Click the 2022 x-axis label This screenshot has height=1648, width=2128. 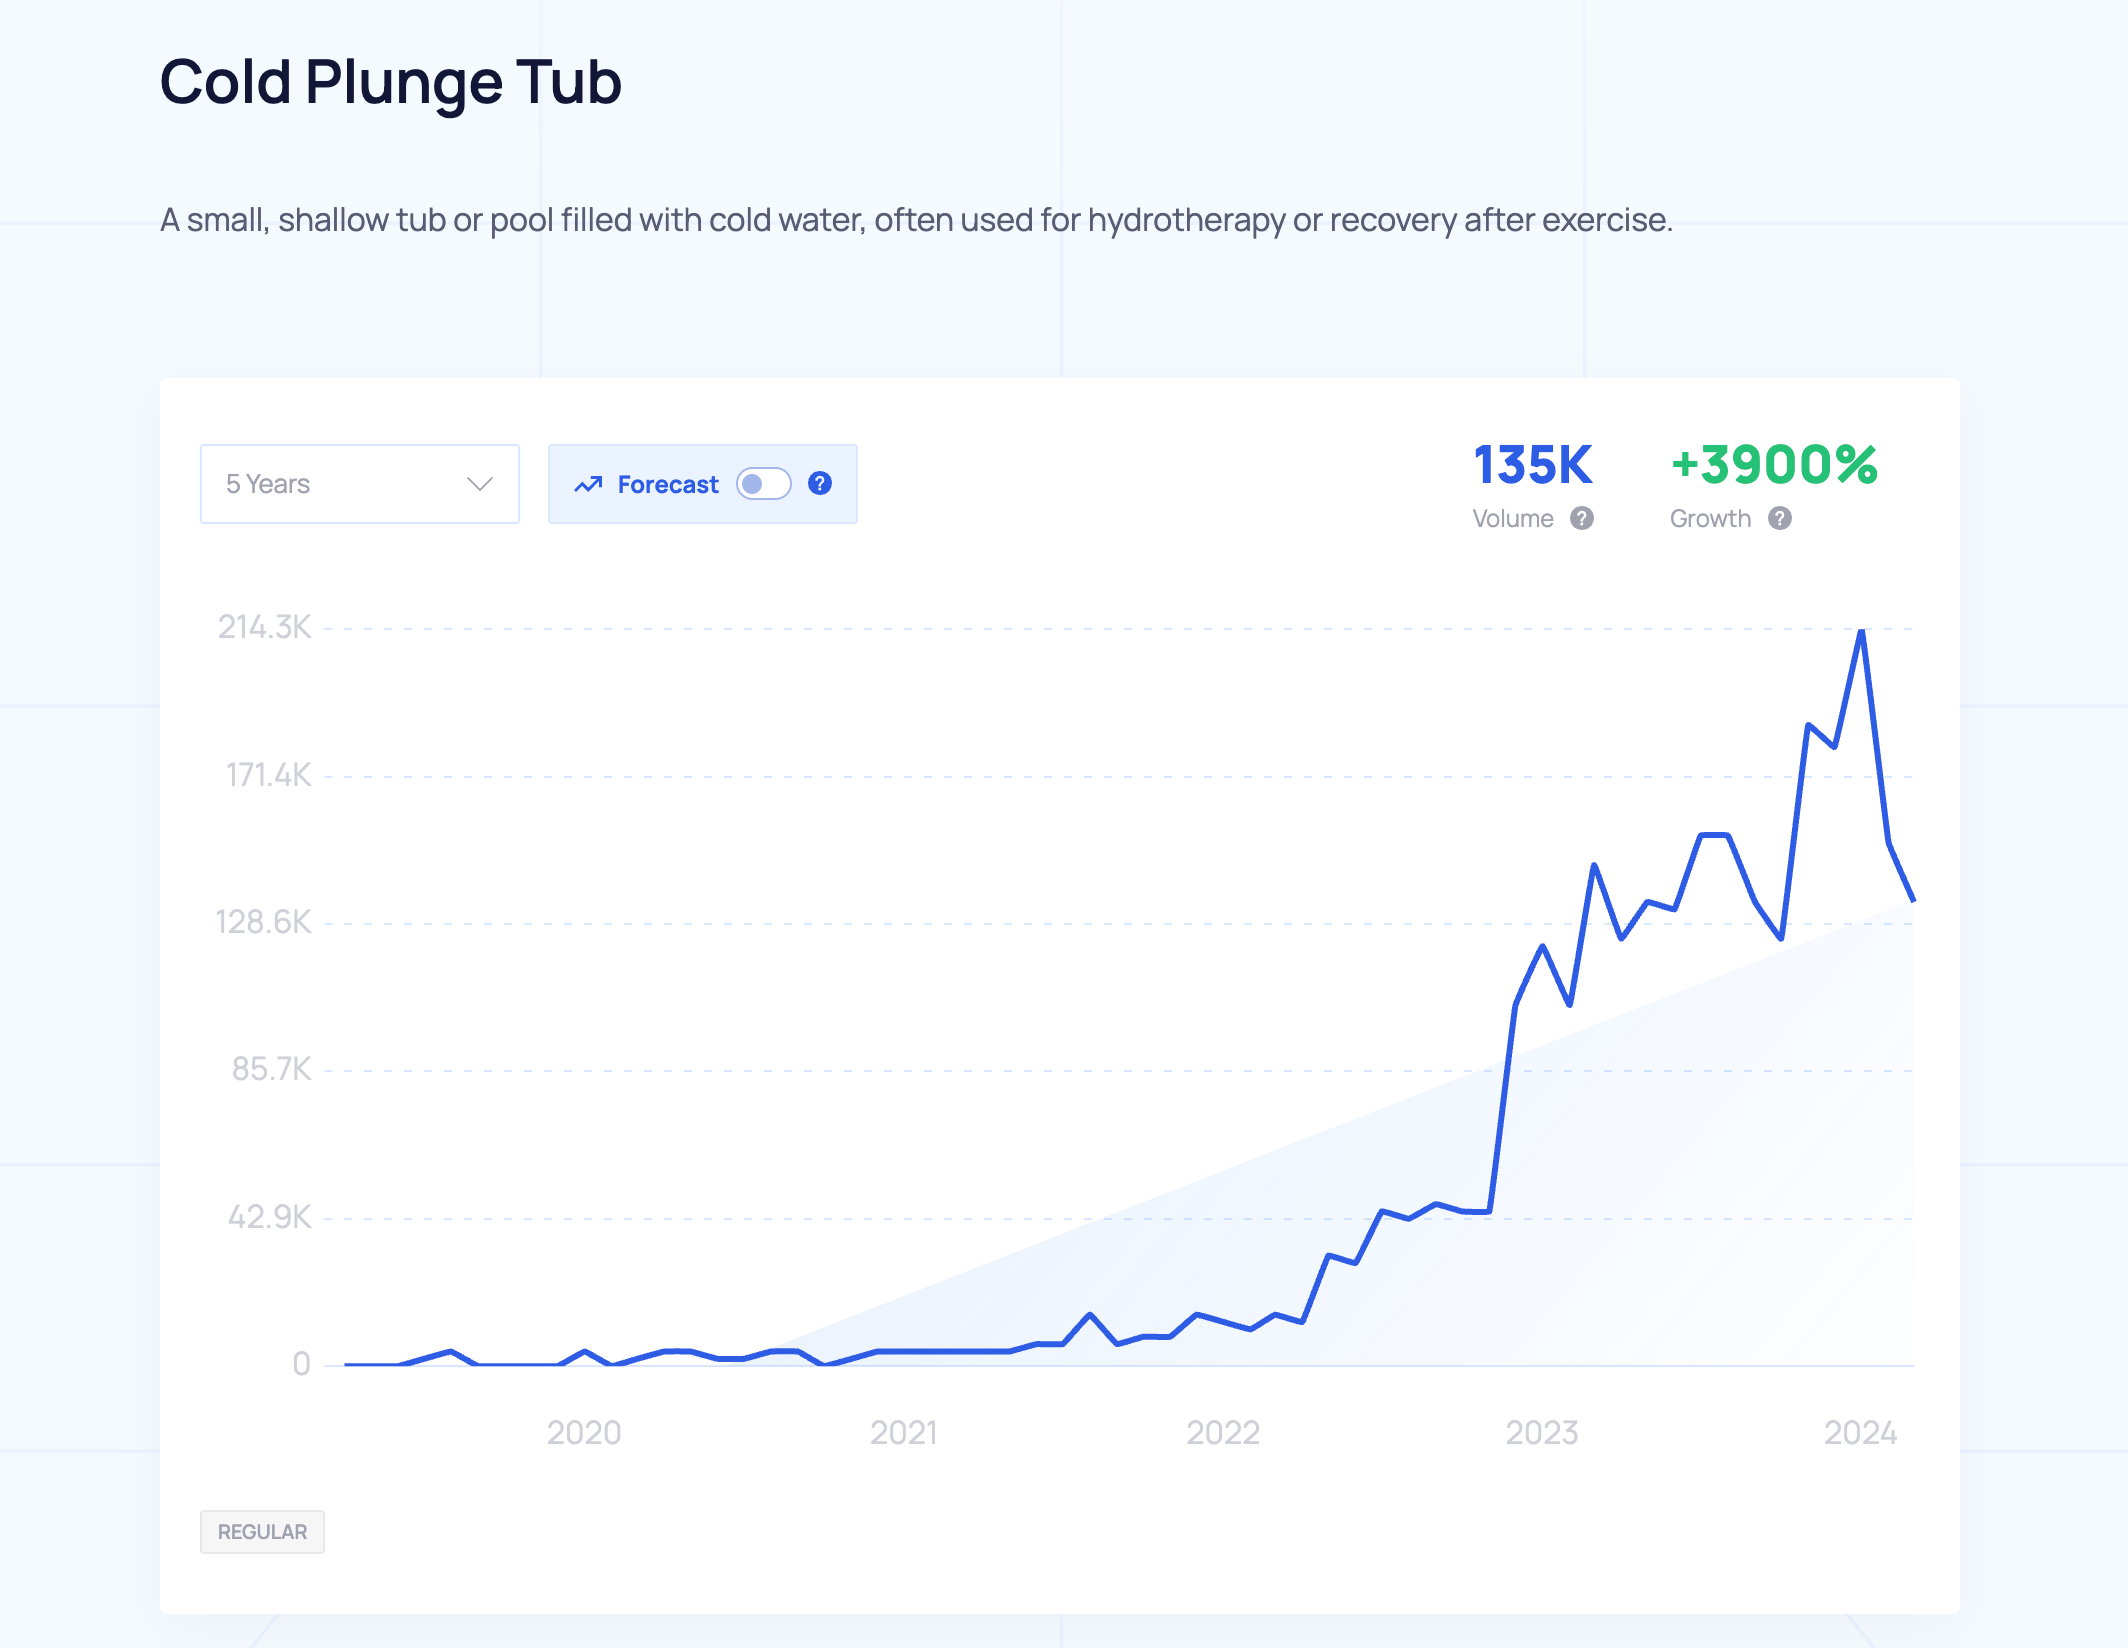click(1222, 1432)
